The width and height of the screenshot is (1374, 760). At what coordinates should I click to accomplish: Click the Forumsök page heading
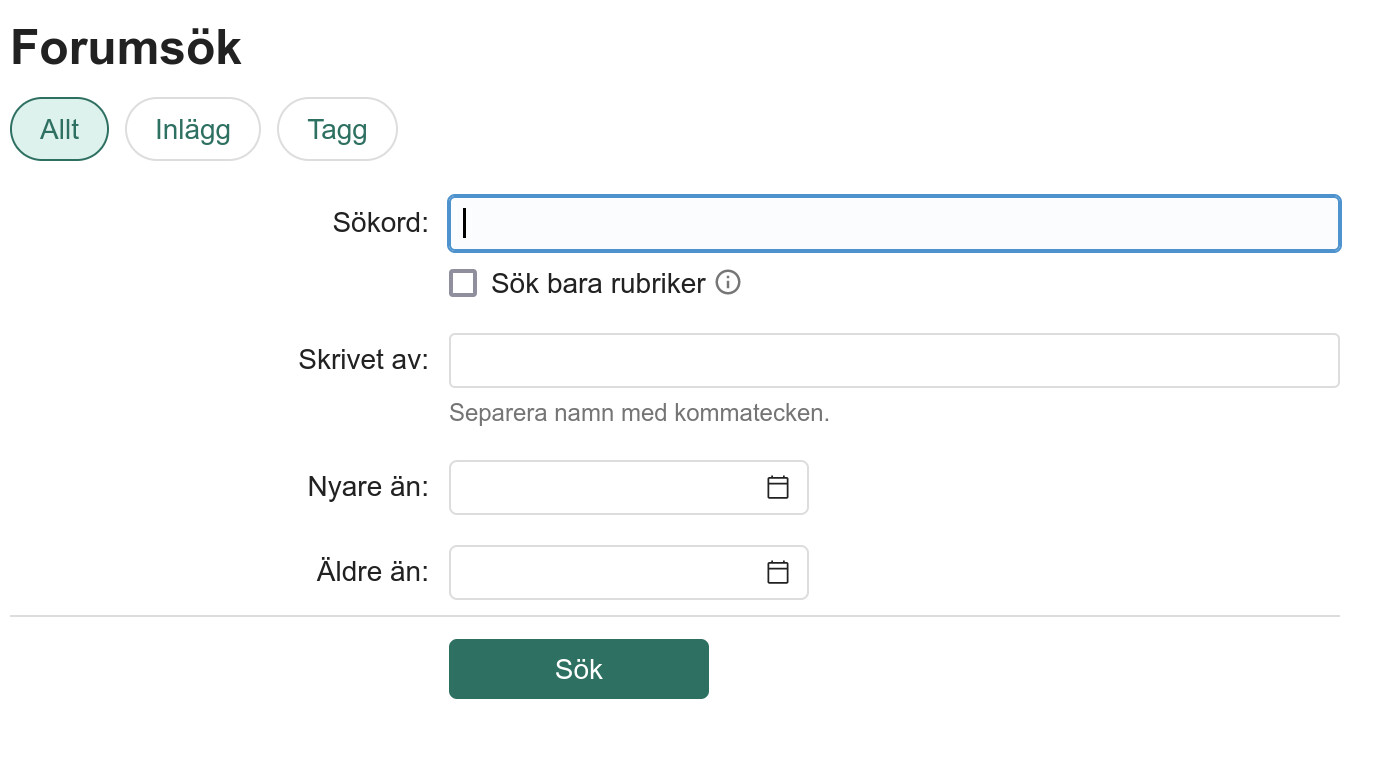pos(126,47)
